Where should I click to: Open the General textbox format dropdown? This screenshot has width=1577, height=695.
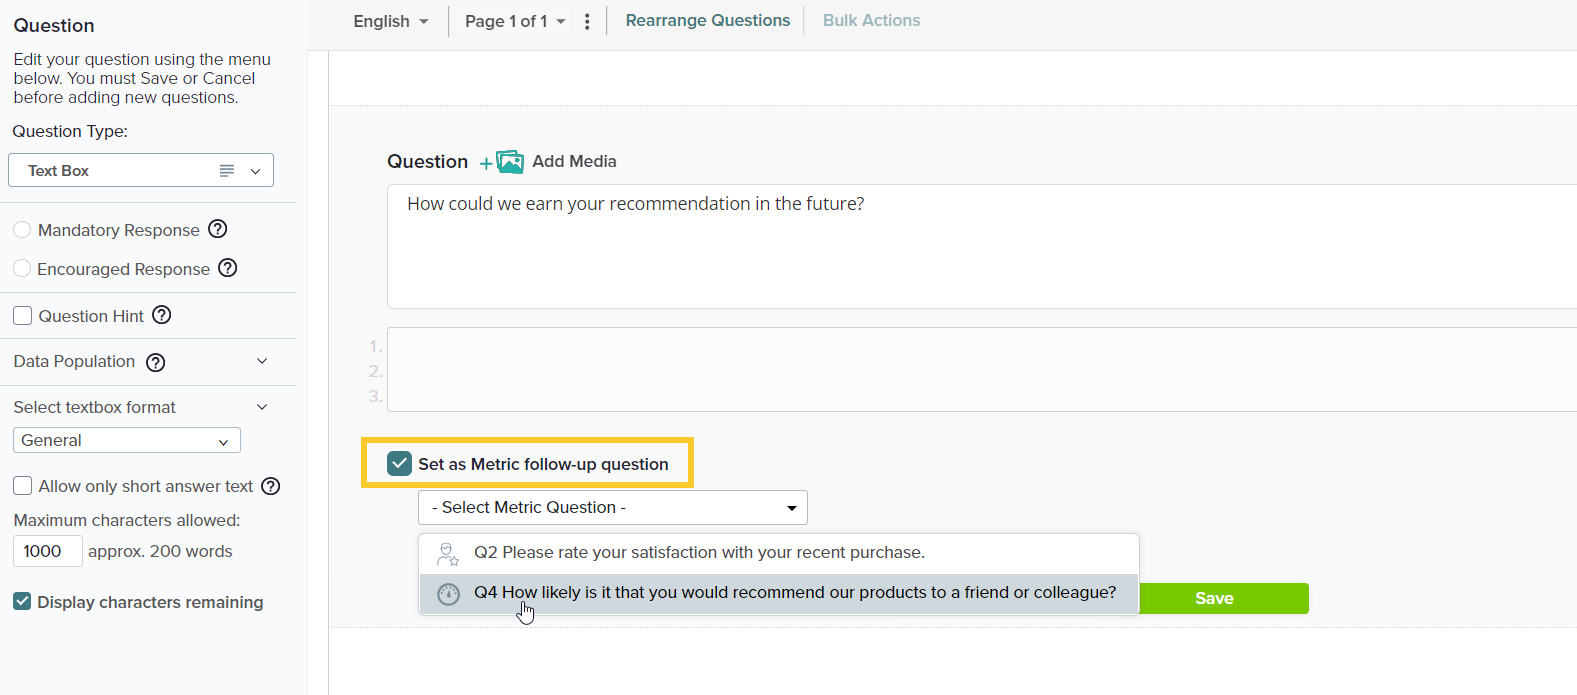click(126, 440)
